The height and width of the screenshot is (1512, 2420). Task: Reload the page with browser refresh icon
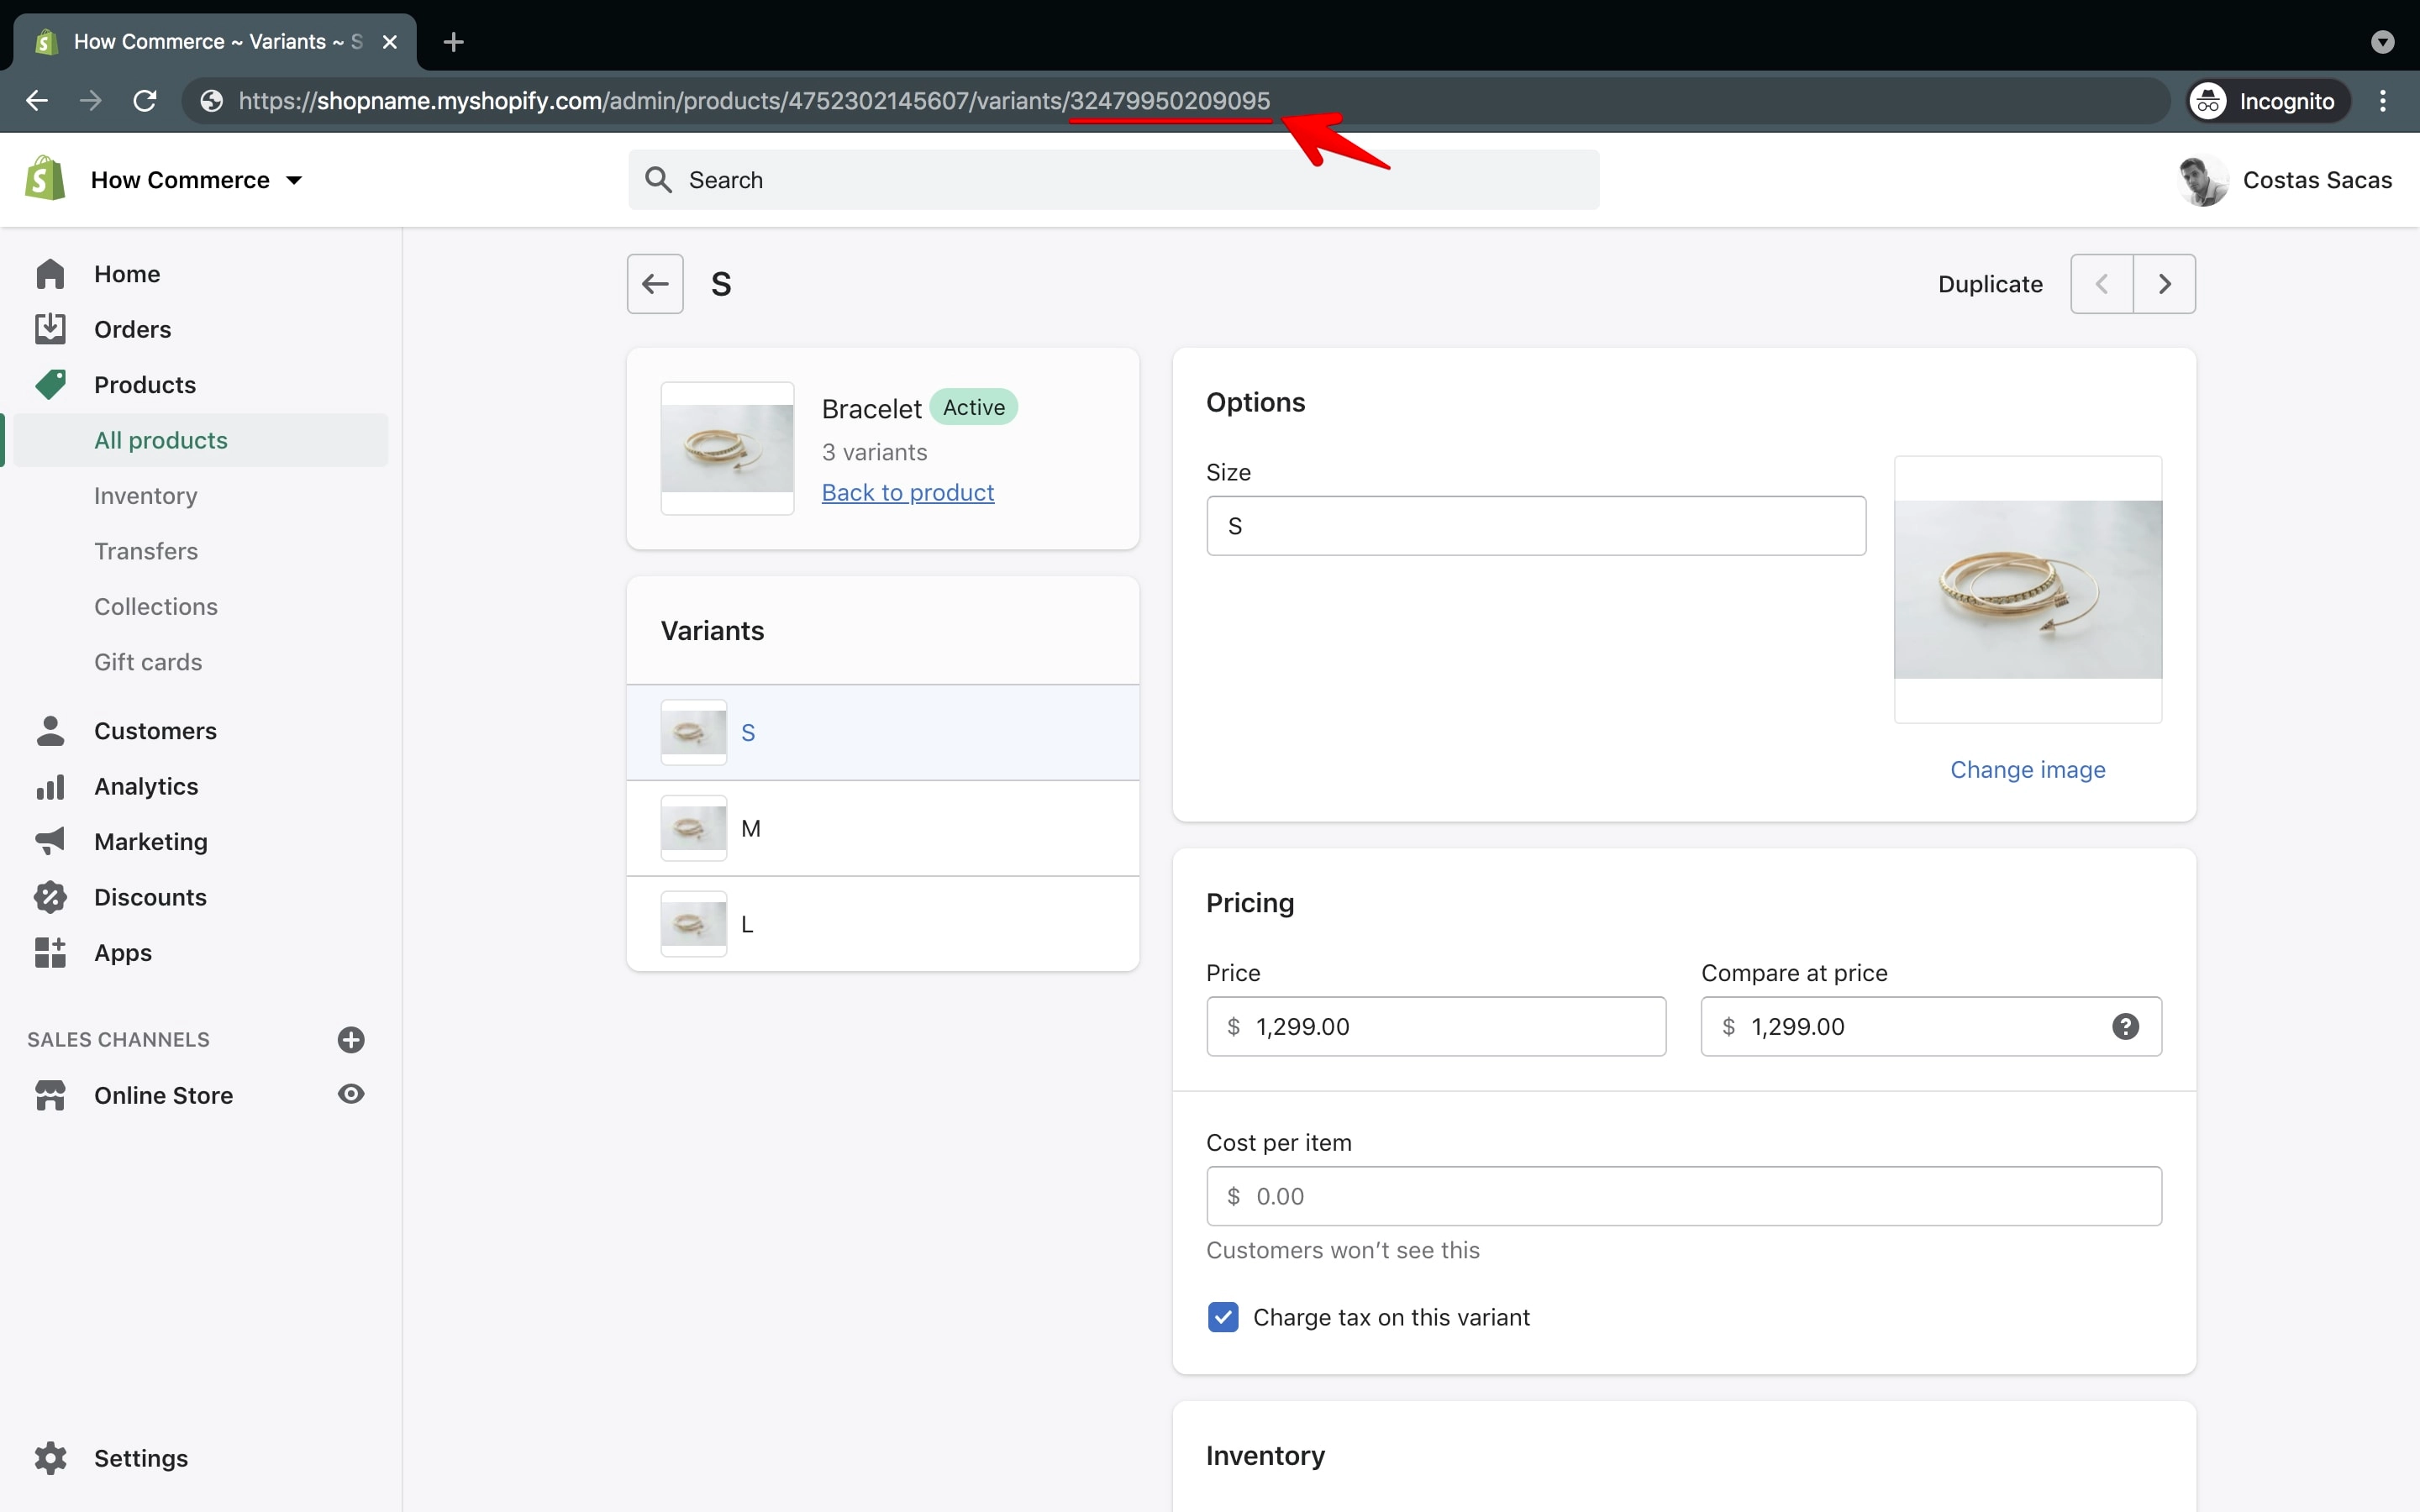[x=145, y=101]
